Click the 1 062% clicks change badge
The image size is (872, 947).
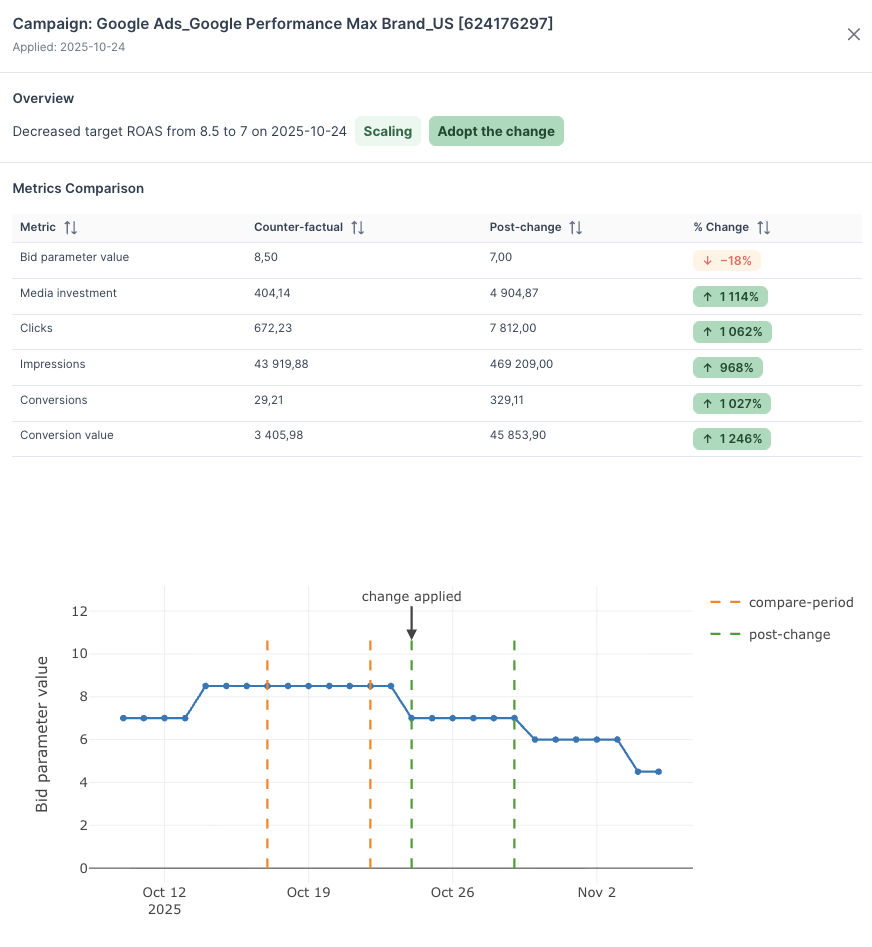click(732, 332)
